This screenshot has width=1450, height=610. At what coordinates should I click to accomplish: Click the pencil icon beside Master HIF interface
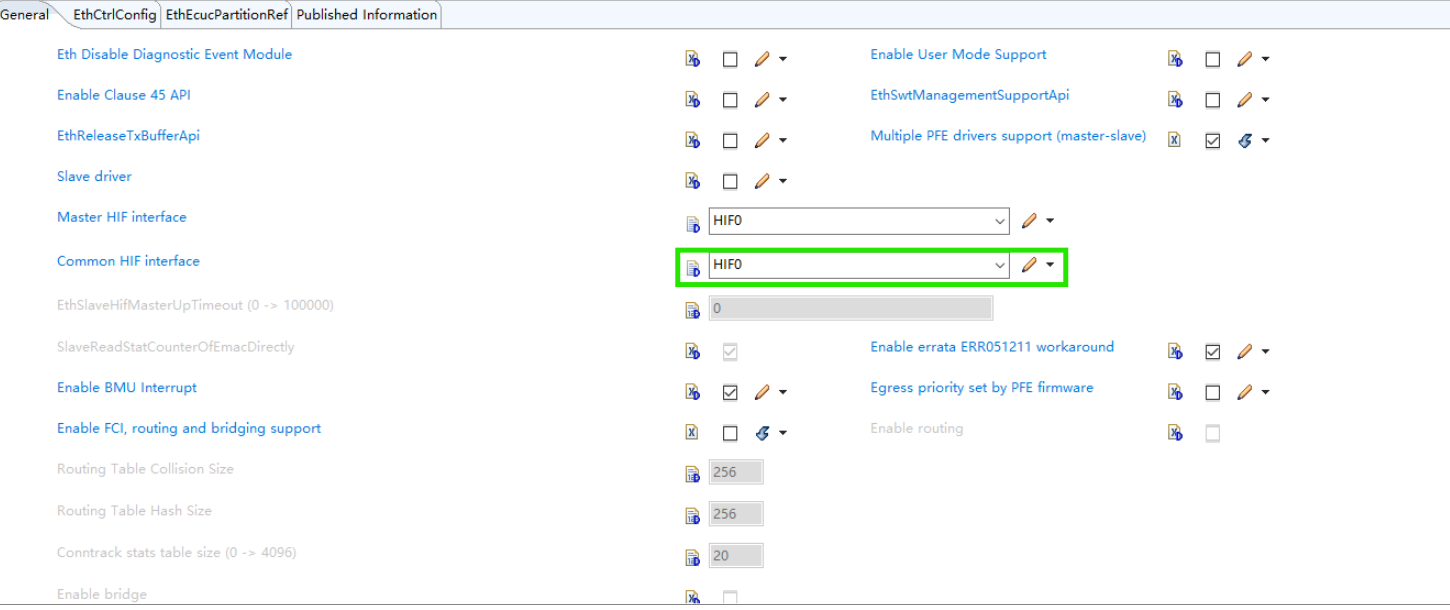[1030, 220]
